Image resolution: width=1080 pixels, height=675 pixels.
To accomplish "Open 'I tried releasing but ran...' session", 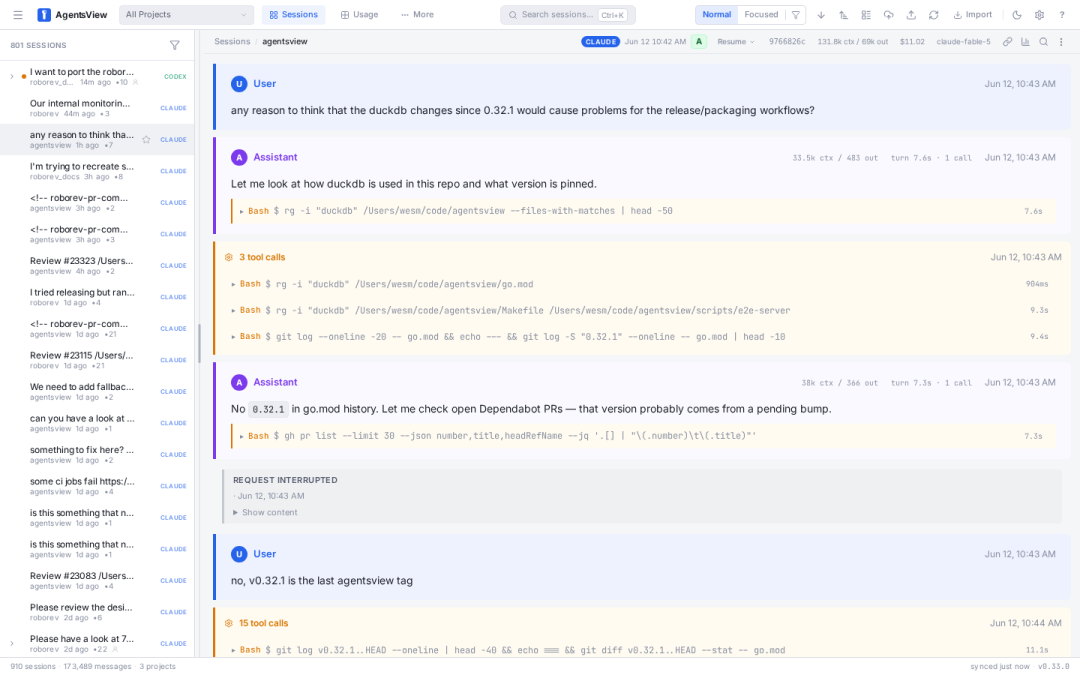I will click(97, 298).
